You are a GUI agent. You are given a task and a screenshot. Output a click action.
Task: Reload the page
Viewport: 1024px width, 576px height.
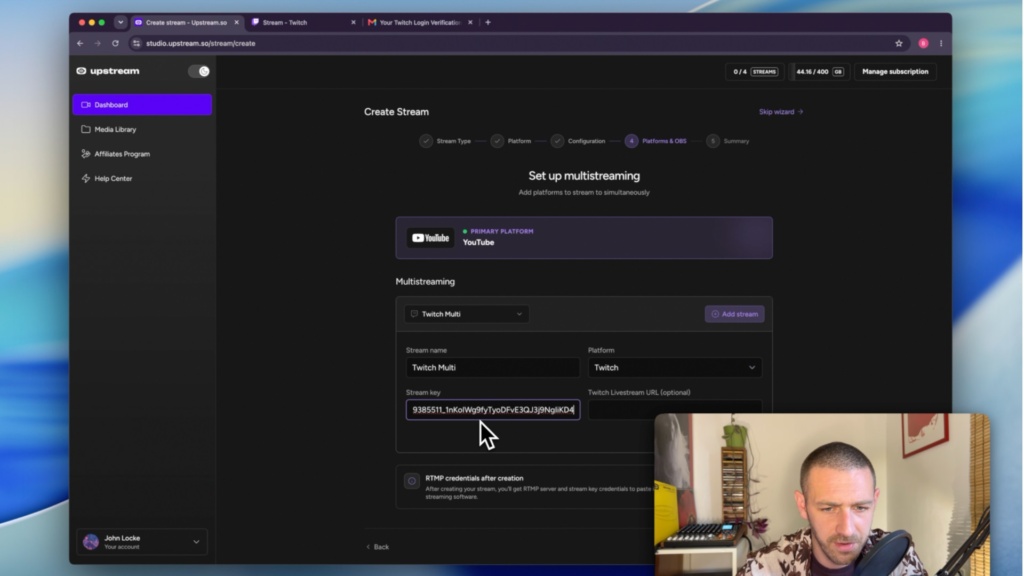pyautogui.click(x=116, y=43)
